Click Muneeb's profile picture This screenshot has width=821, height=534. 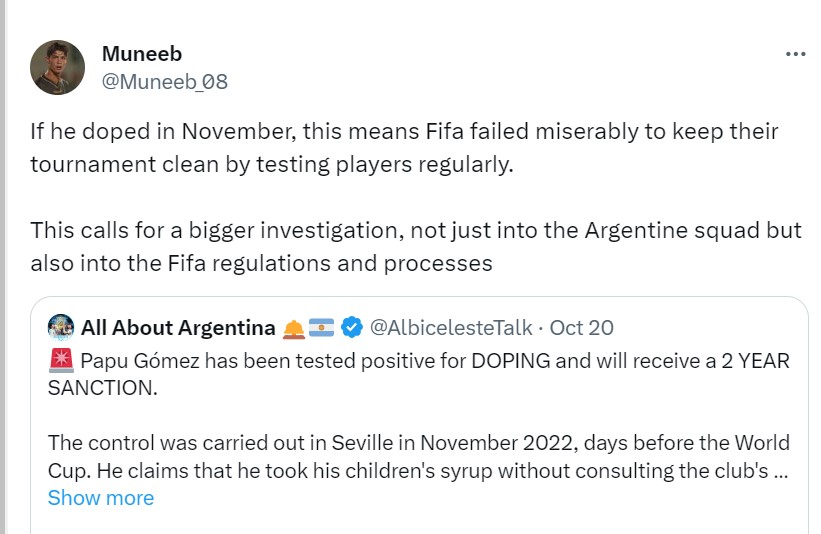tap(58, 67)
